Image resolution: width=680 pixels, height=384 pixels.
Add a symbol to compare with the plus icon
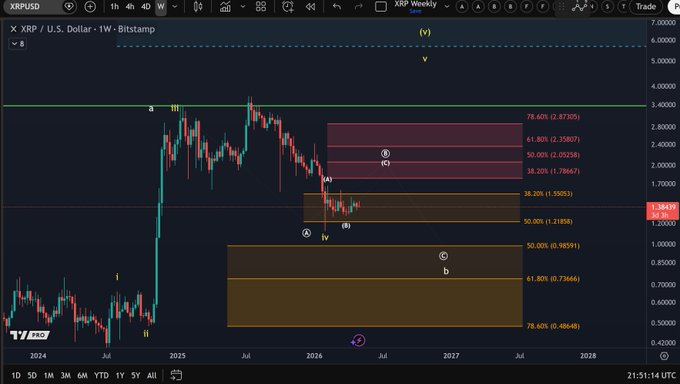(x=90, y=7)
